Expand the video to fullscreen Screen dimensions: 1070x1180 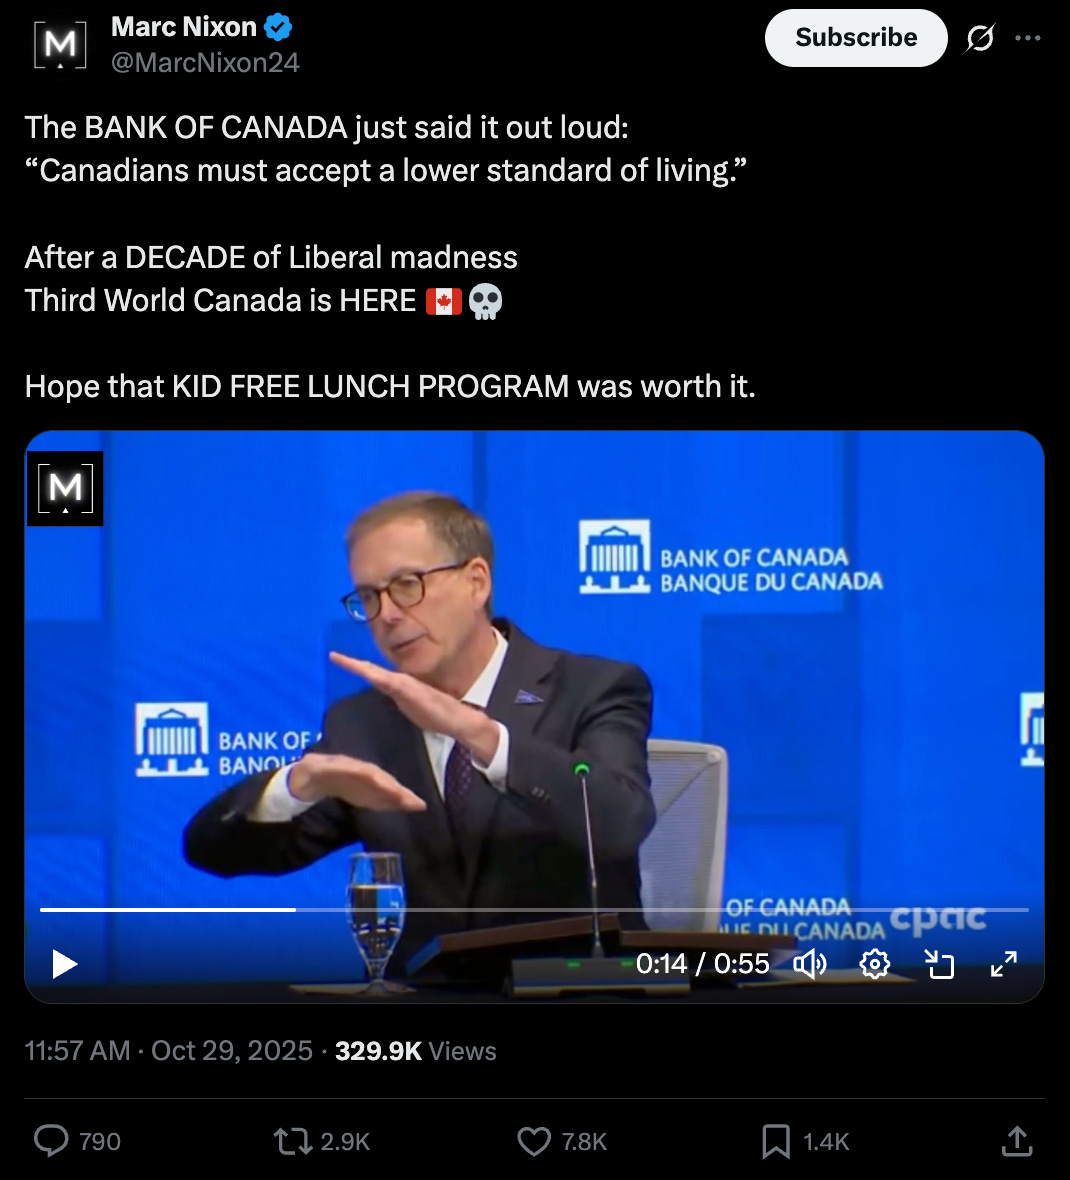(1004, 964)
